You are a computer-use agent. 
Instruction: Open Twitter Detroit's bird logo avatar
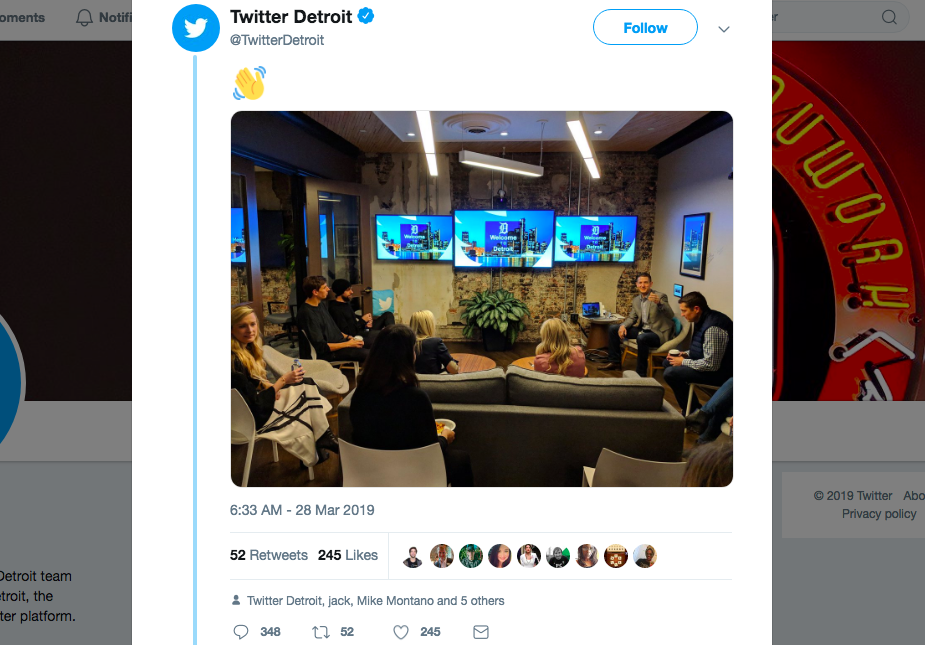[195, 28]
